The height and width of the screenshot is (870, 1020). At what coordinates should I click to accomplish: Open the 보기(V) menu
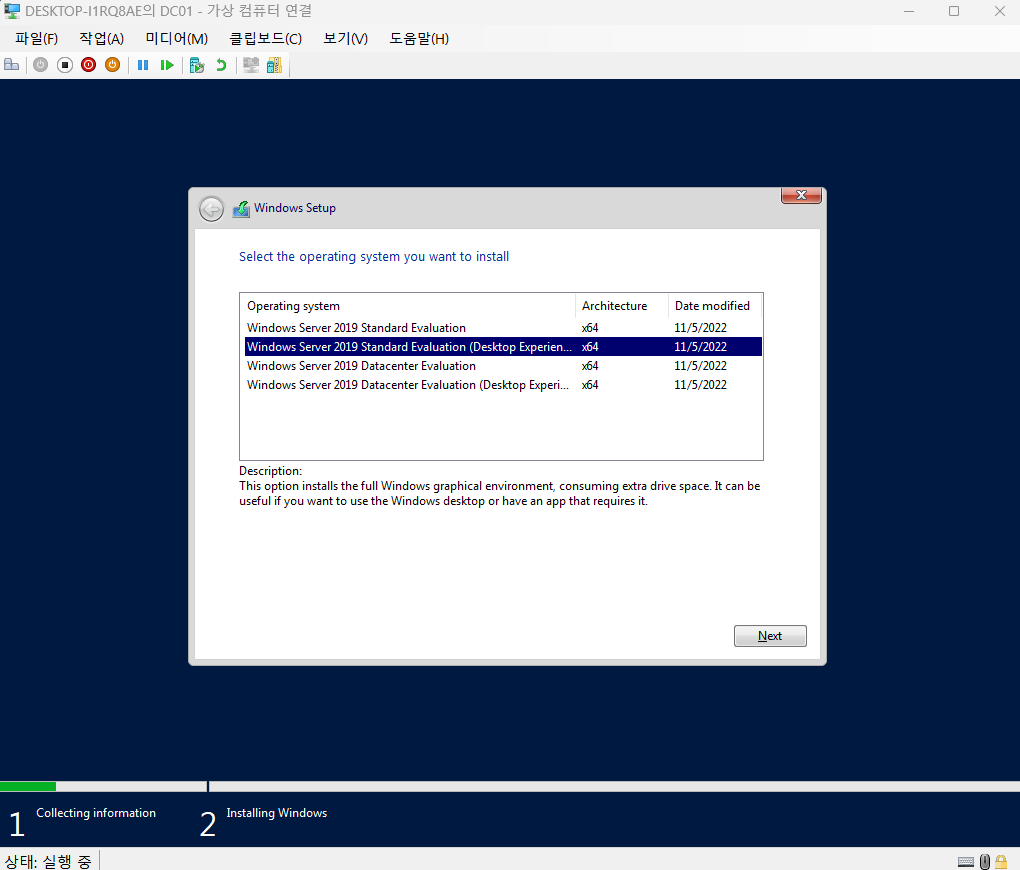[x=345, y=38]
